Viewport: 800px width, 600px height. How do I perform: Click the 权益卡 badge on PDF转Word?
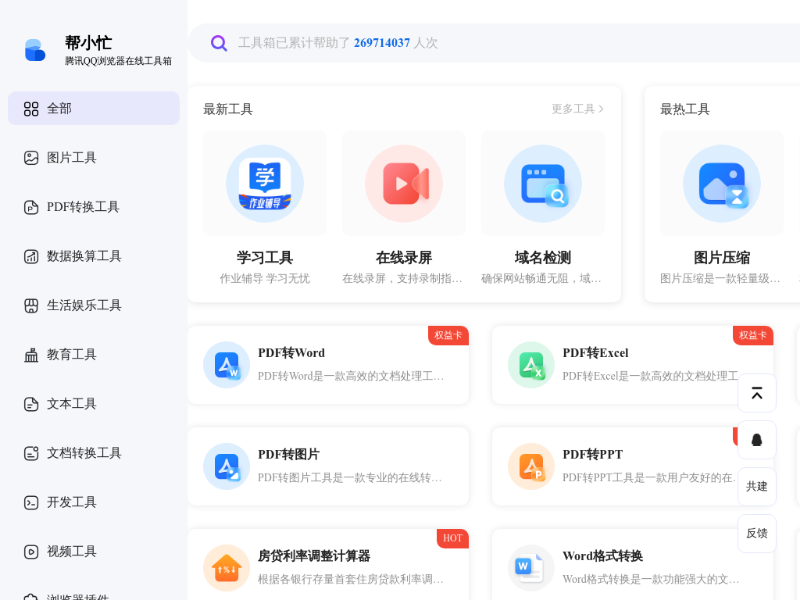tap(448, 335)
